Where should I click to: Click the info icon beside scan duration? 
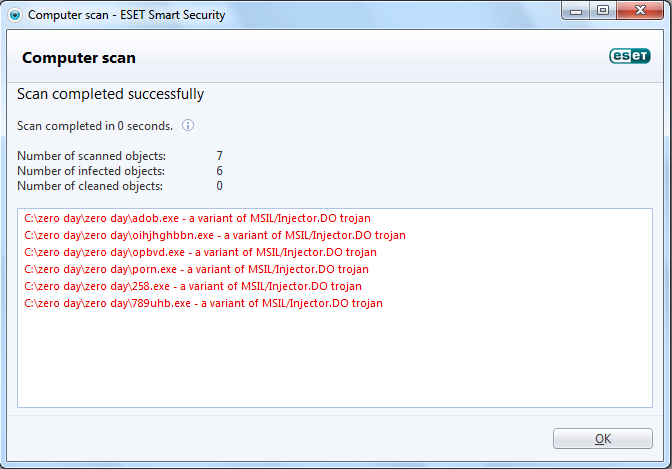(x=188, y=126)
